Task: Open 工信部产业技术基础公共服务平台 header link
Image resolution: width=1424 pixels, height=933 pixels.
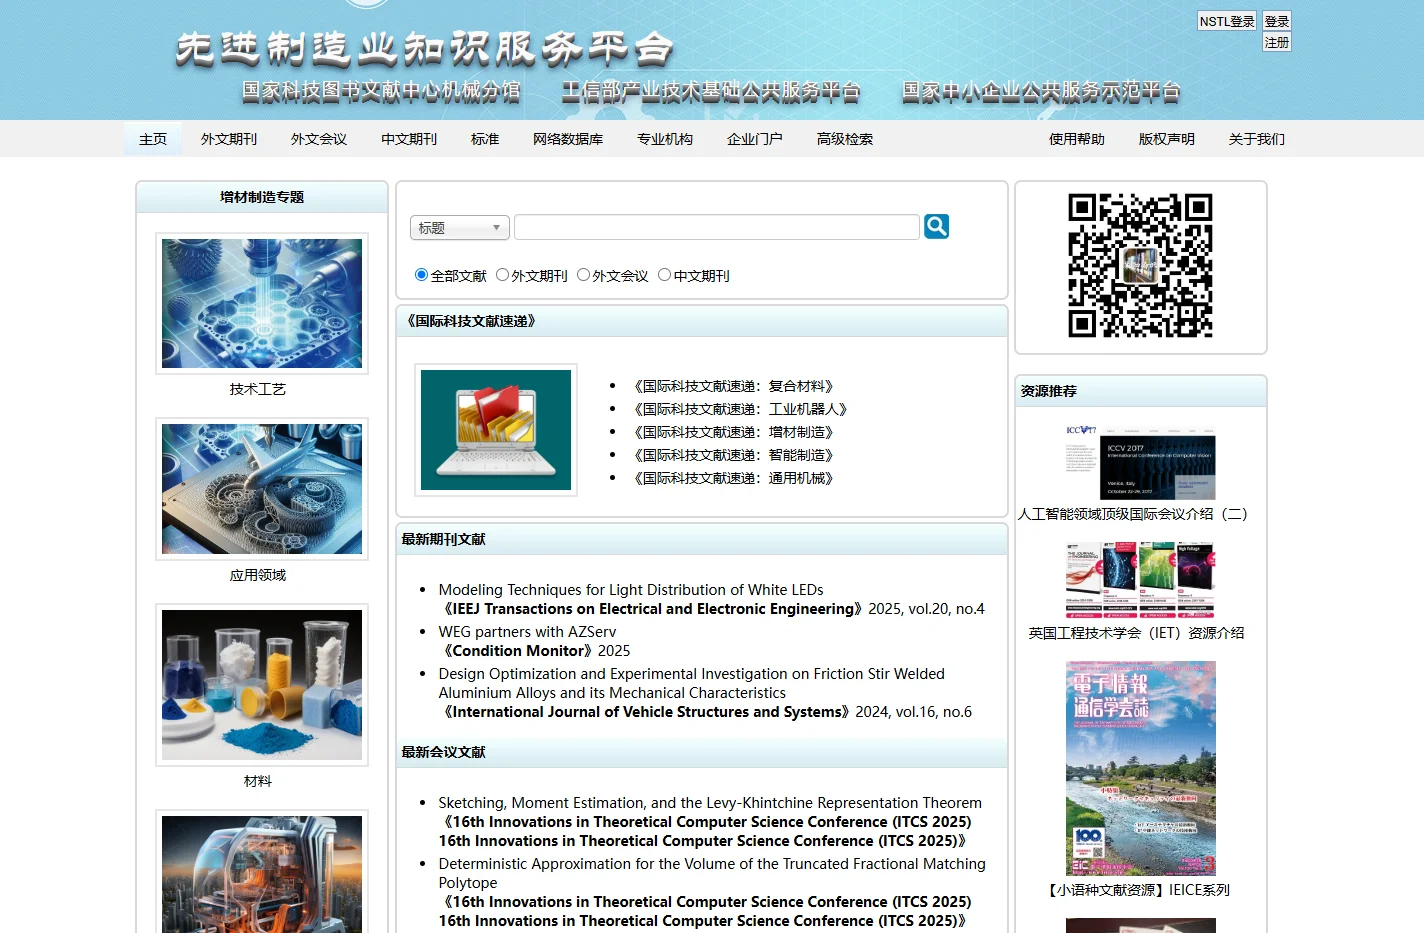Action: click(711, 91)
